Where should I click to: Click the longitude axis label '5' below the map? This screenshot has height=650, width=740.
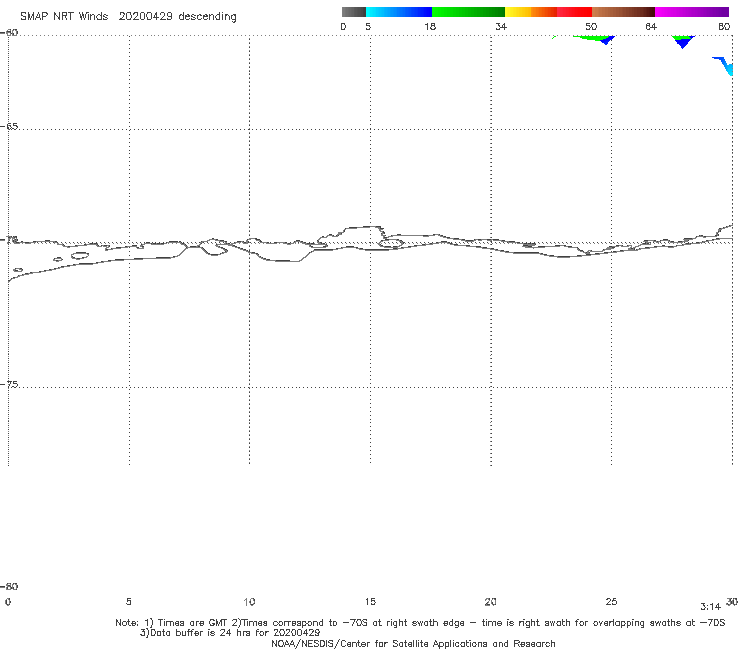pos(128,602)
